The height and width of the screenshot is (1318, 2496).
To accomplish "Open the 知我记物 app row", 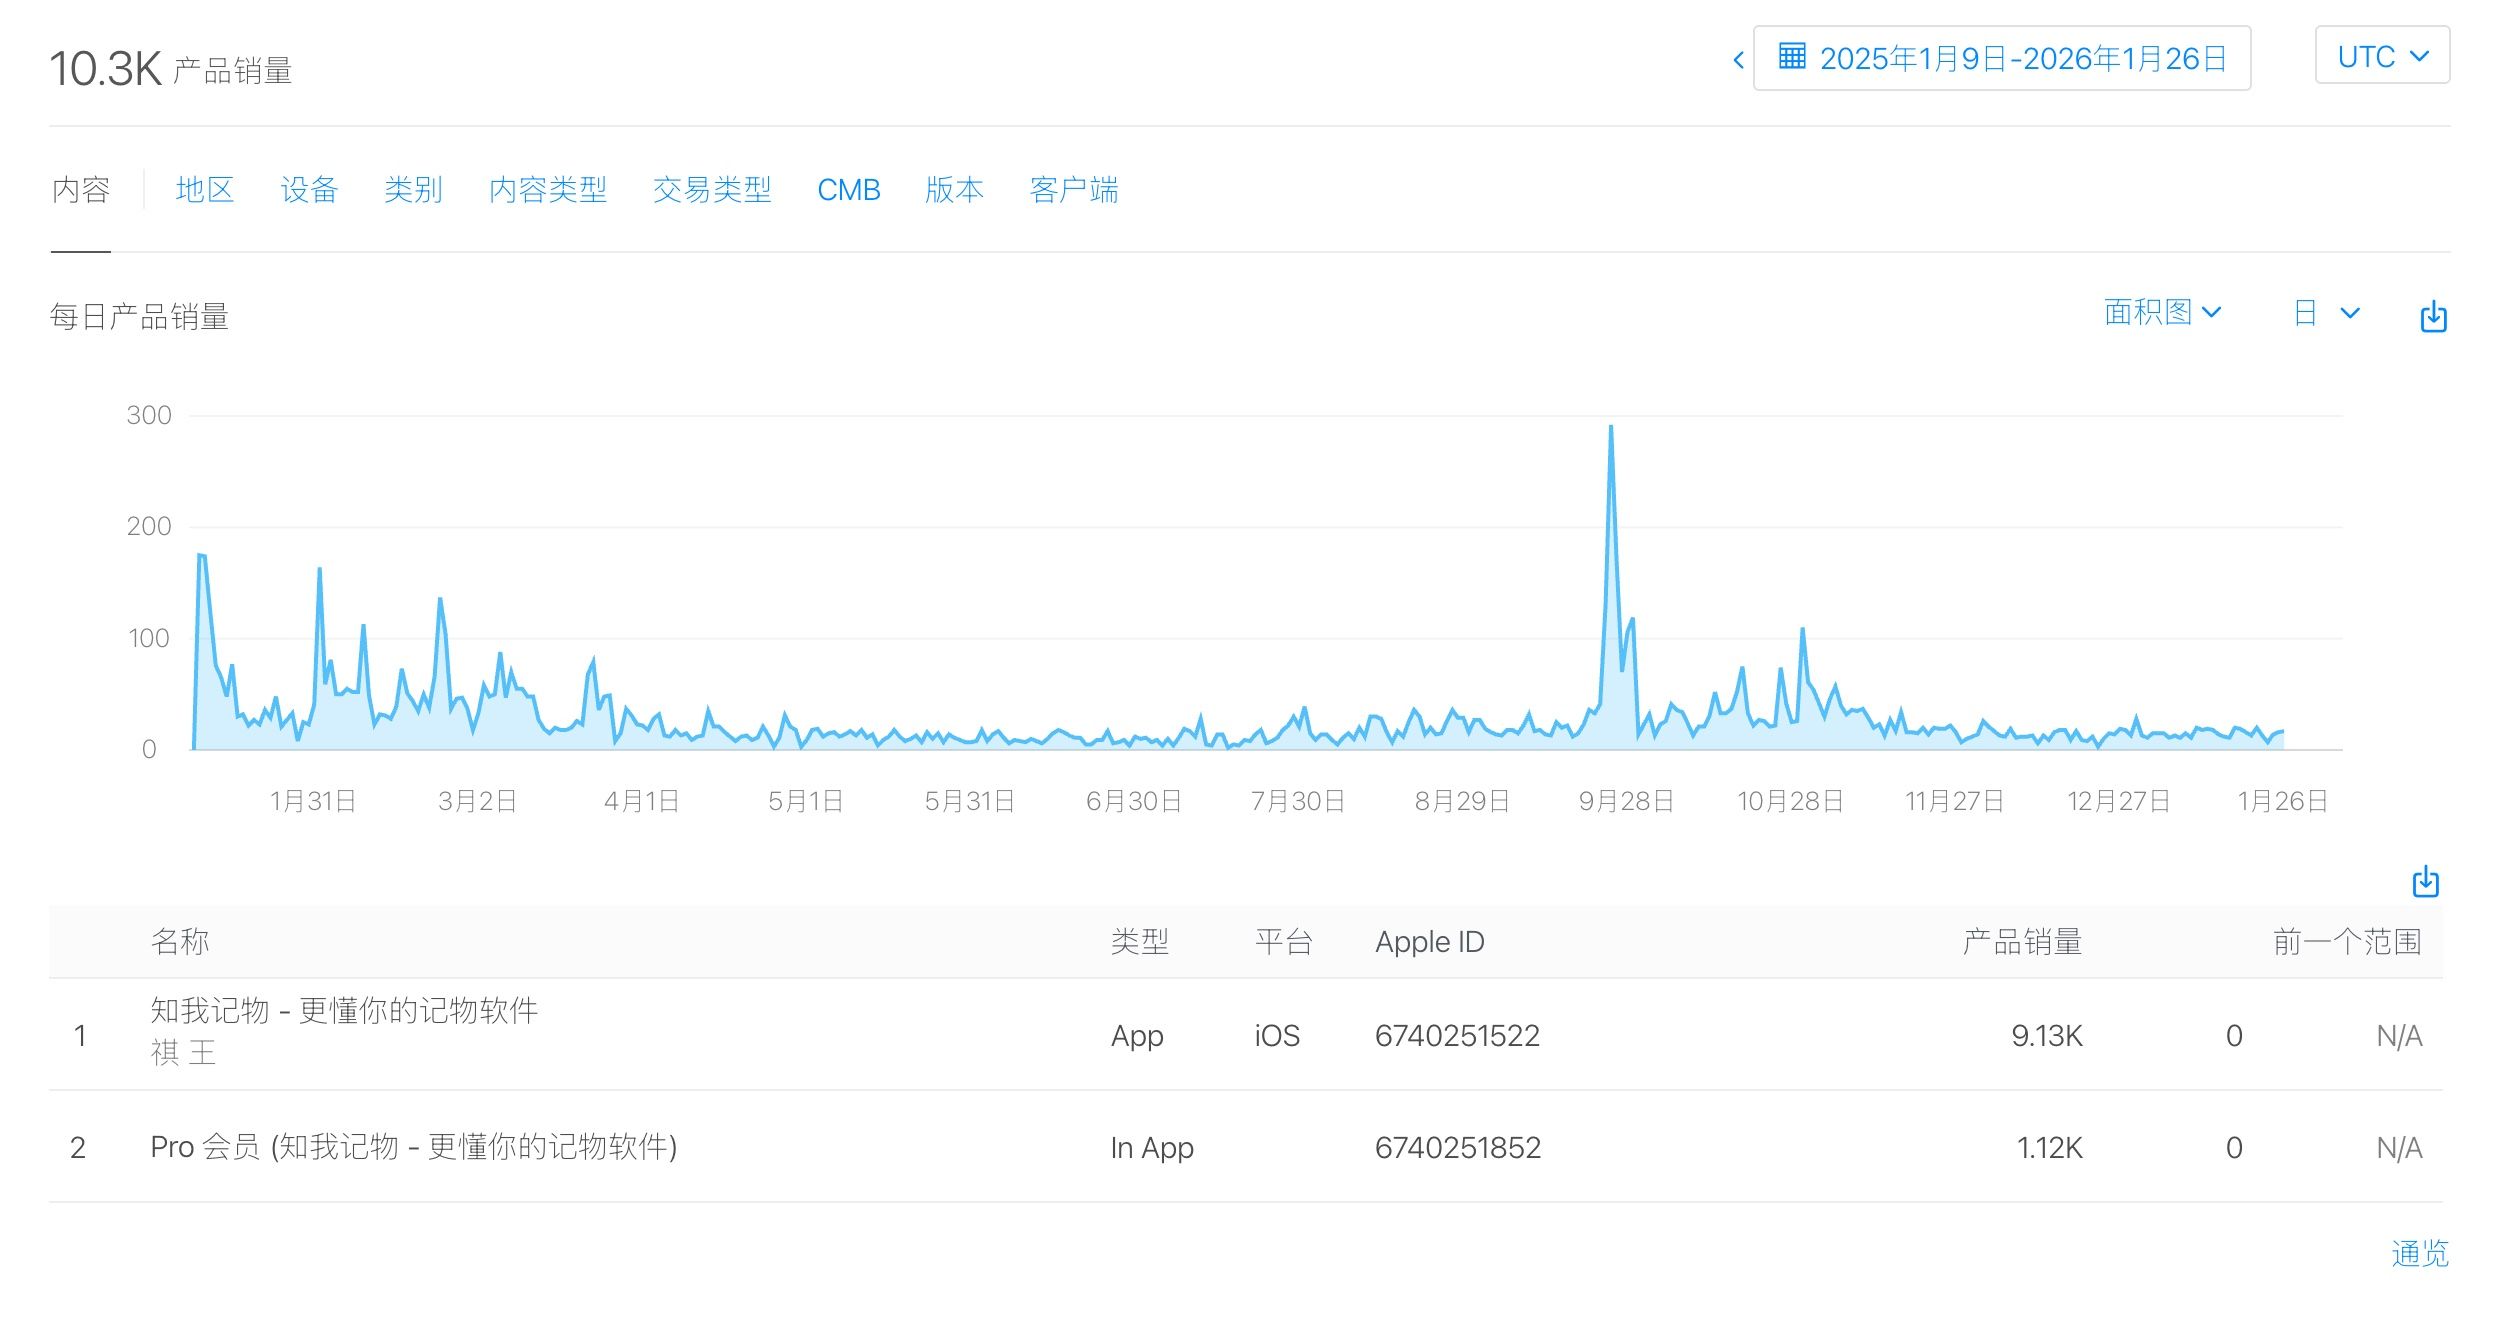I will point(344,1010).
